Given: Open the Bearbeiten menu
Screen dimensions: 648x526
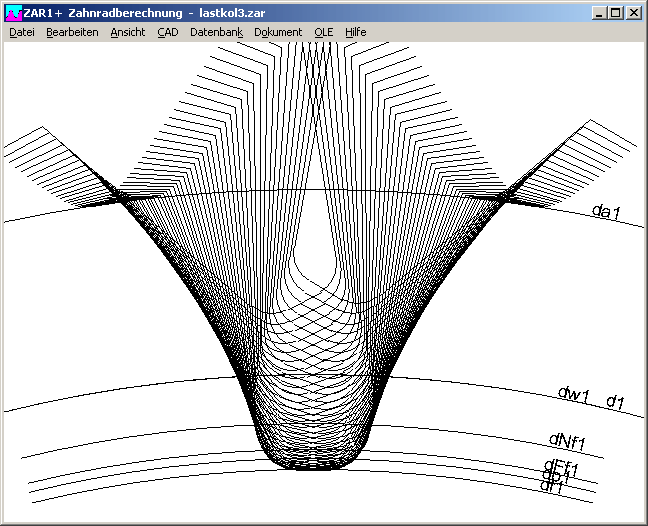Looking at the screenshot, I should [x=72, y=32].
